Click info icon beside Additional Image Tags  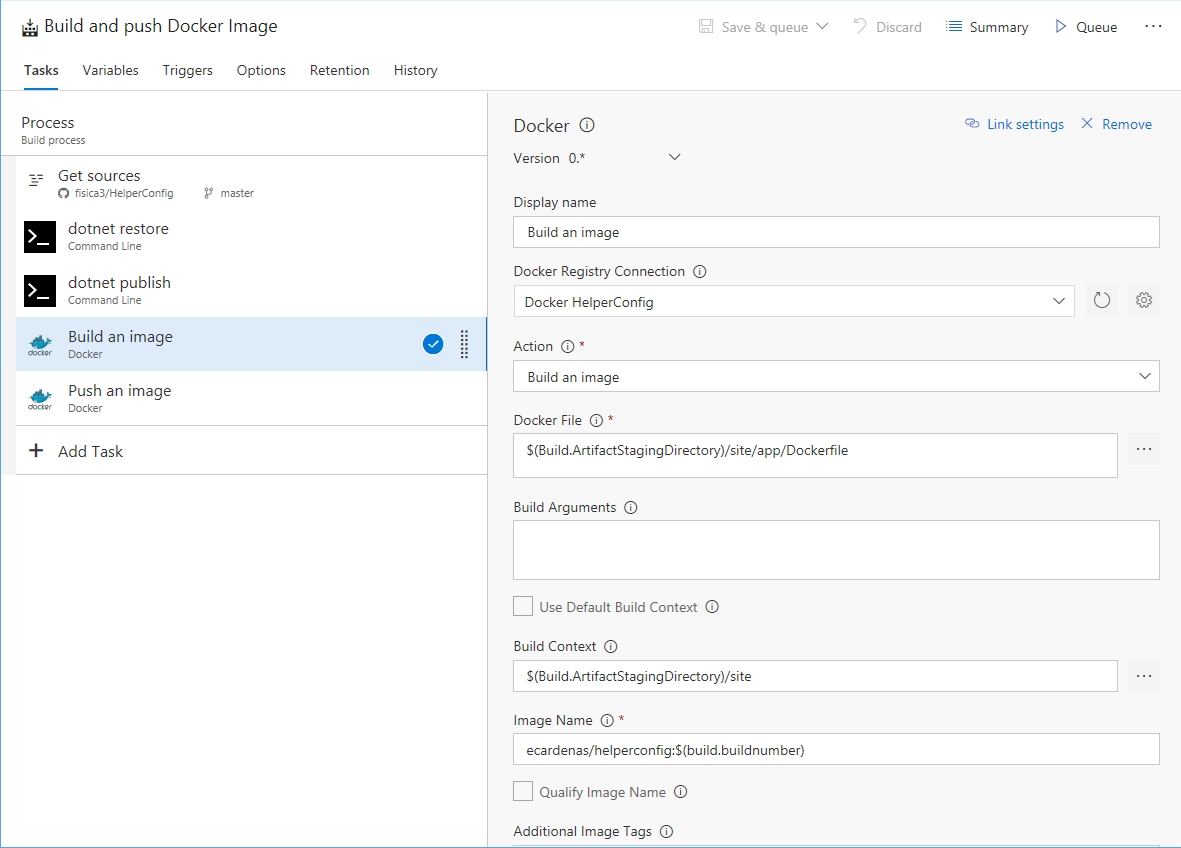click(667, 831)
